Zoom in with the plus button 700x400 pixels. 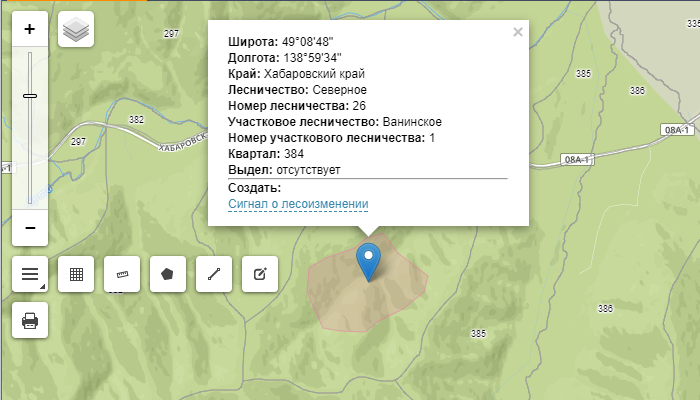click(30, 29)
